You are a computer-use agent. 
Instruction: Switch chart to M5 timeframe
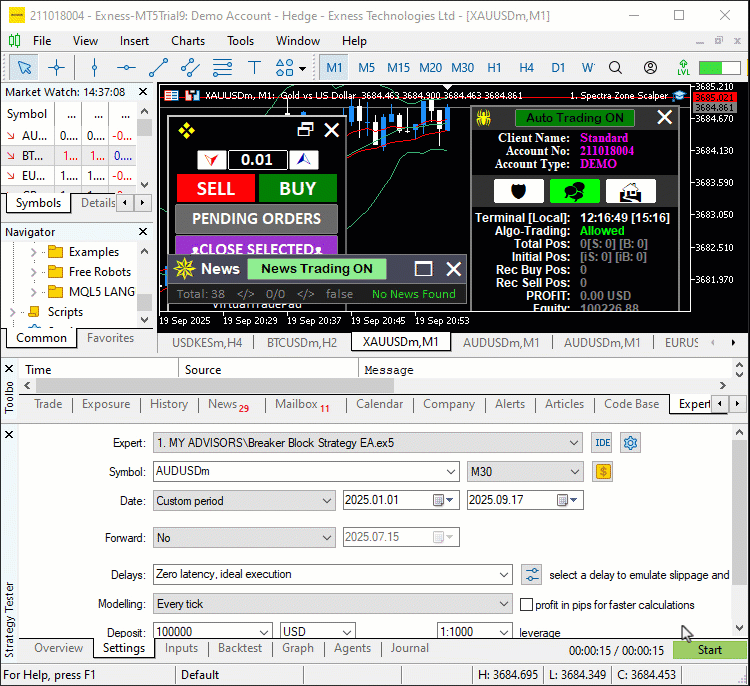[366, 68]
